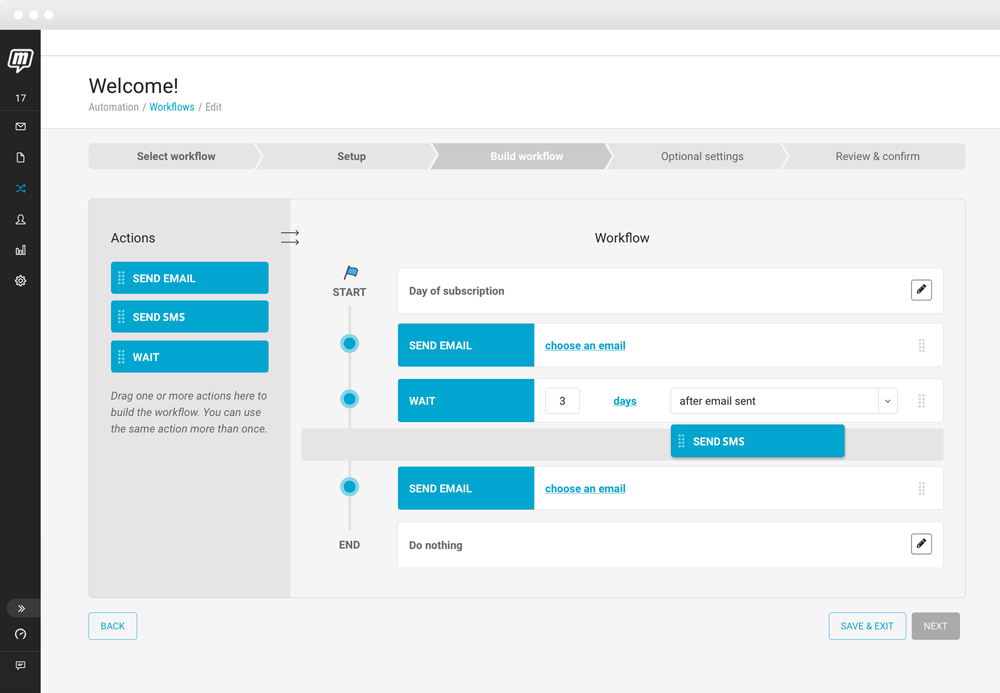Open the settings gear icon in sidebar
Image resolution: width=1000 pixels, height=693 pixels.
(20, 281)
